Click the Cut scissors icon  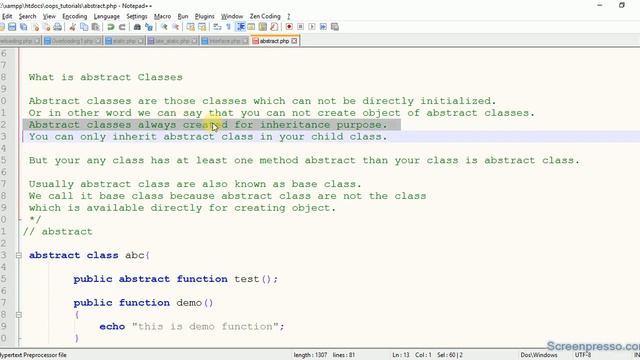tap(73, 27)
